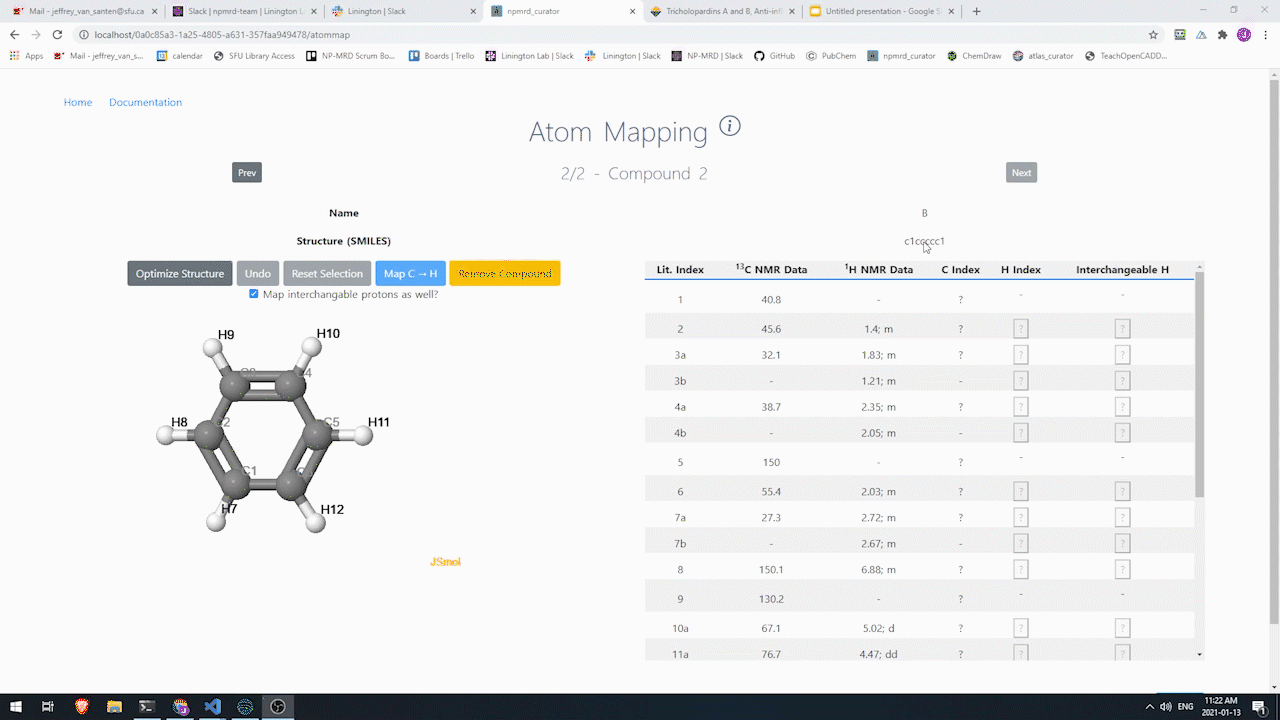
Task: Click the Next compound button
Action: pos(1021,173)
